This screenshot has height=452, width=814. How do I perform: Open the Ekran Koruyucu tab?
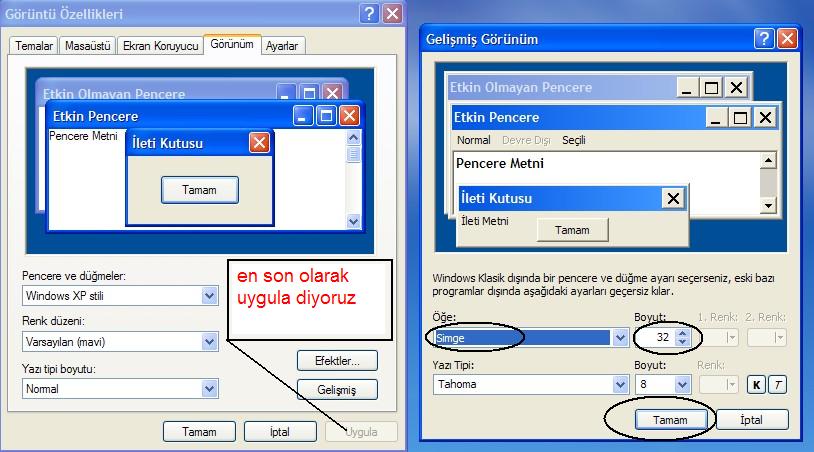pos(160,45)
